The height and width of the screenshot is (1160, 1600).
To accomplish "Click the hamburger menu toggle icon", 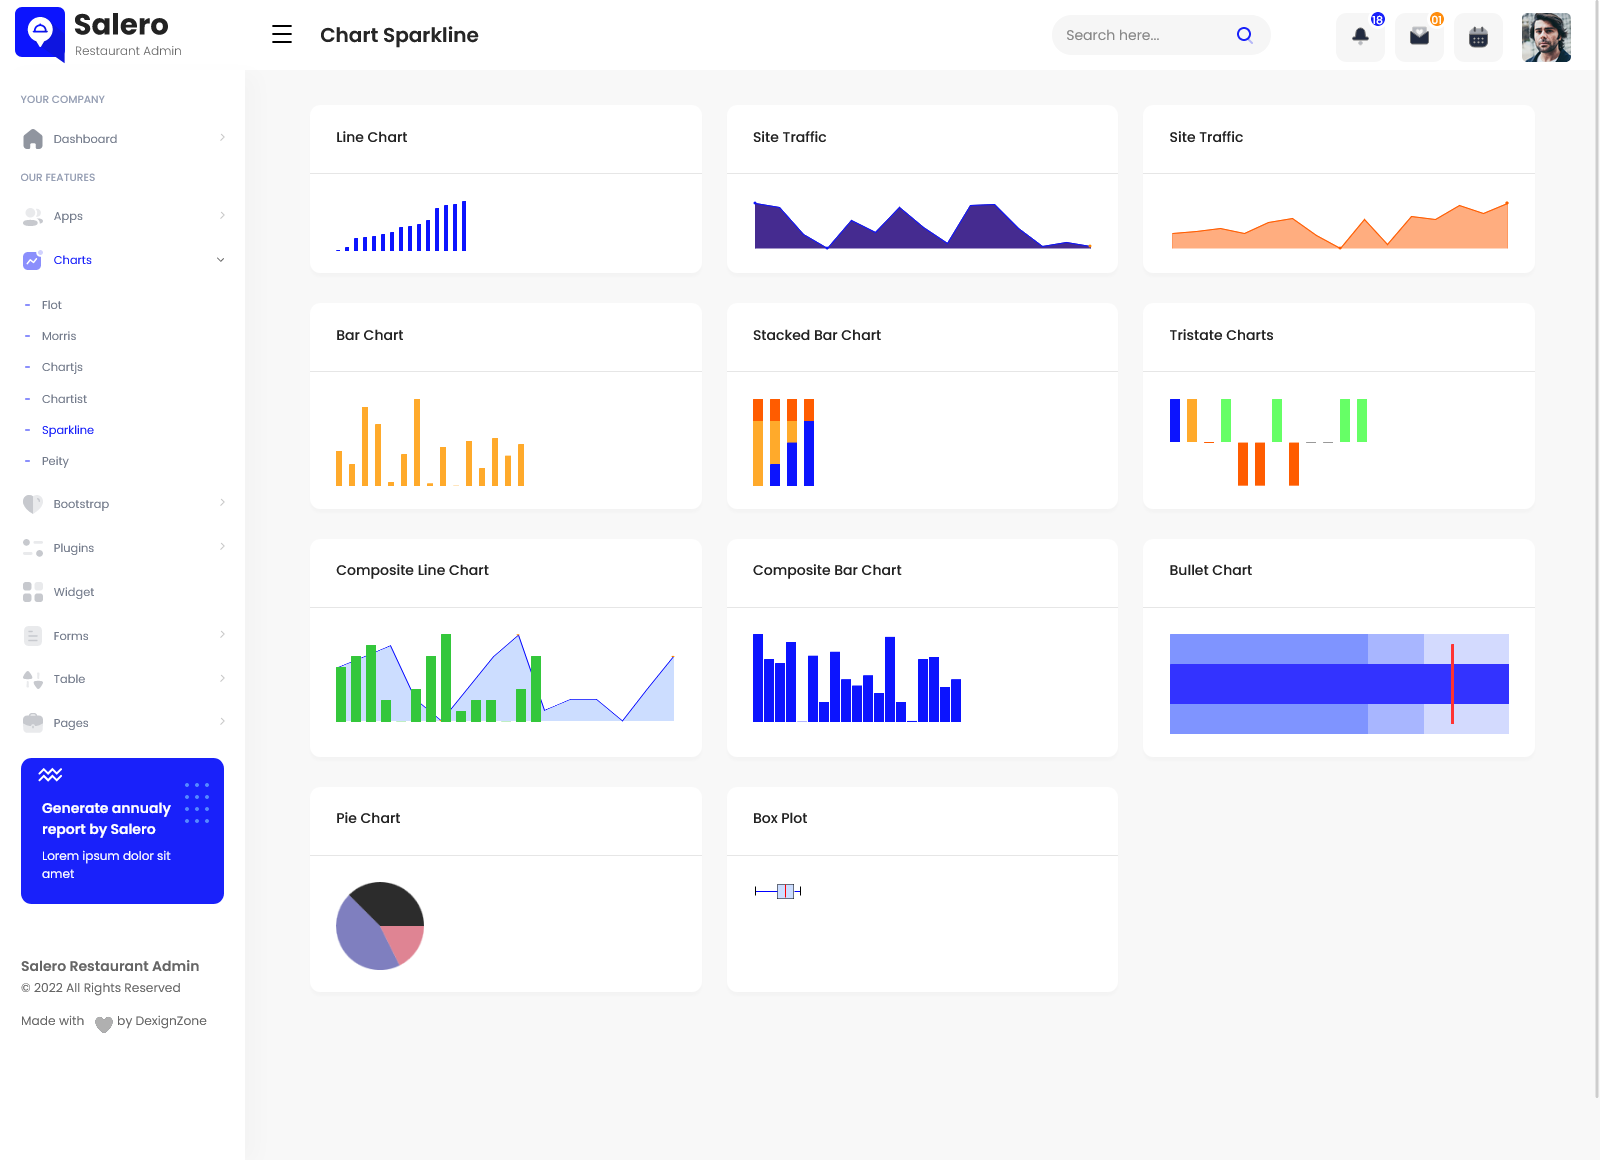I will pos(282,35).
